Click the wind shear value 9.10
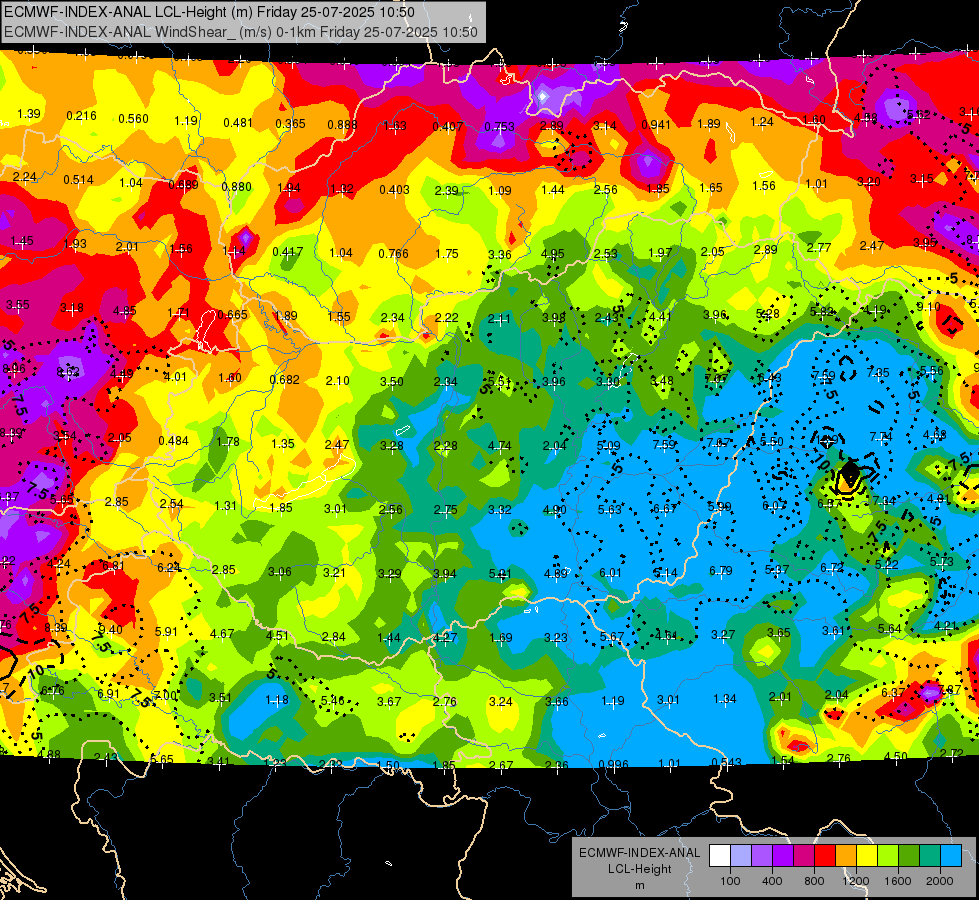This screenshot has width=979, height=900. coord(928,307)
